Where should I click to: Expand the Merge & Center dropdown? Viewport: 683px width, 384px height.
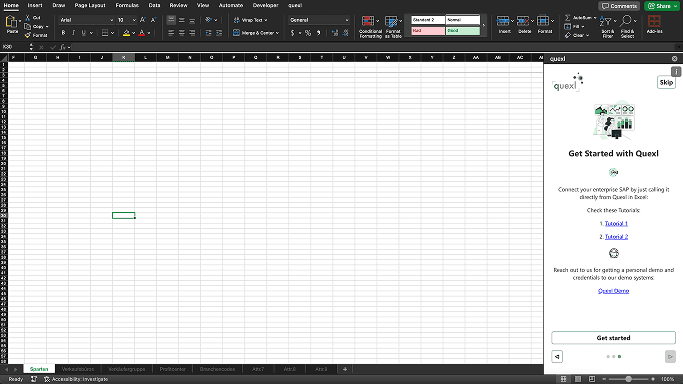(x=277, y=33)
